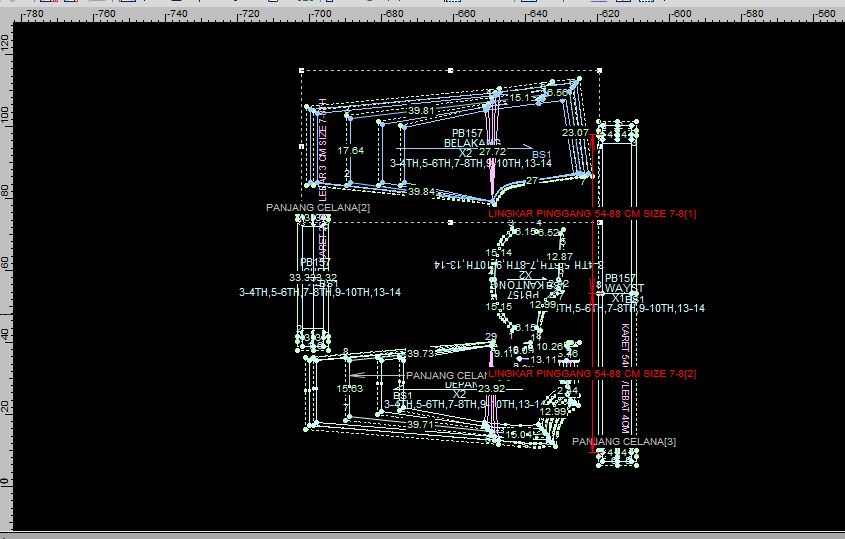Select the 17.64 width dimension
The image size is (845, 539).
click(351, 151)
